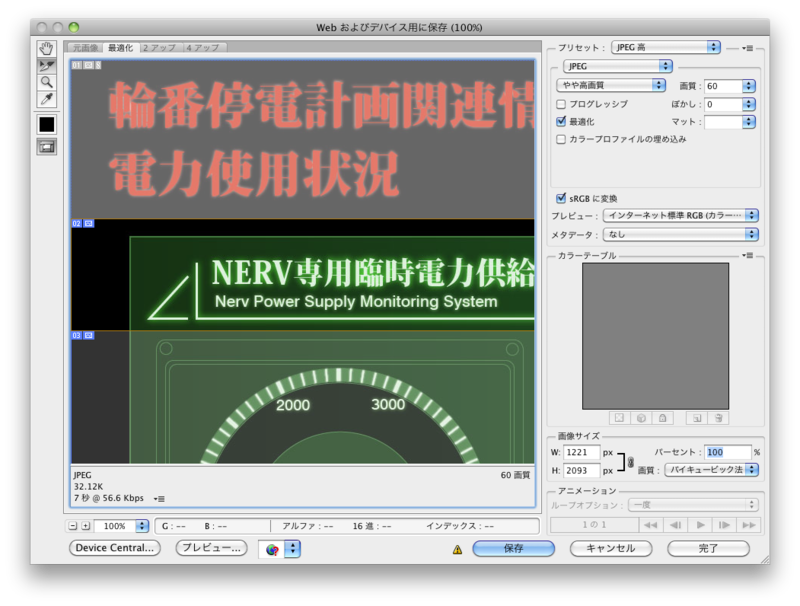Go to last animation frame
Viewport: 800px width, 606px height.
pos(748,525)
